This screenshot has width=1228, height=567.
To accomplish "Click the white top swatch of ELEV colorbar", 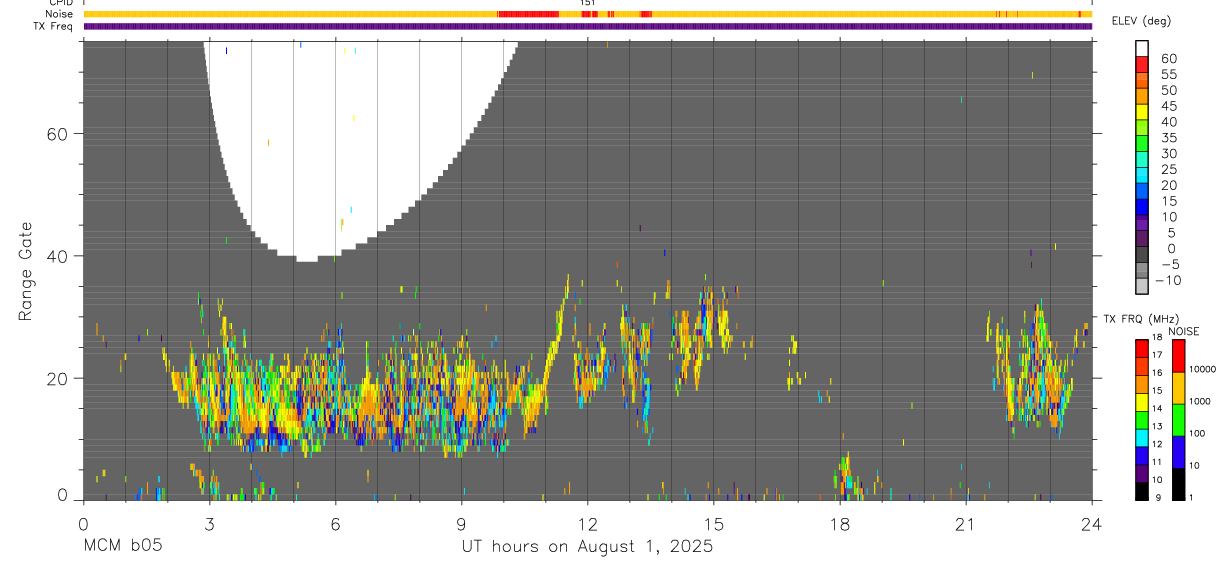I will tap(1142, 48).
